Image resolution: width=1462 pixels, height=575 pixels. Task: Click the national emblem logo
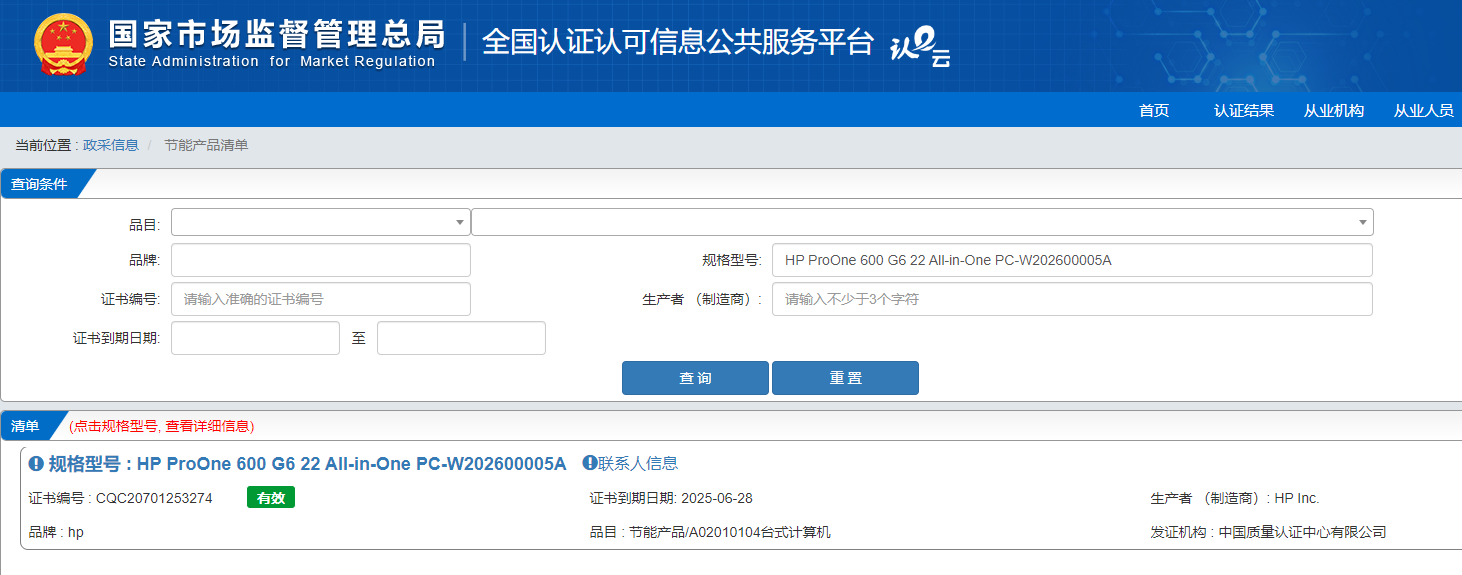[63, 44]
